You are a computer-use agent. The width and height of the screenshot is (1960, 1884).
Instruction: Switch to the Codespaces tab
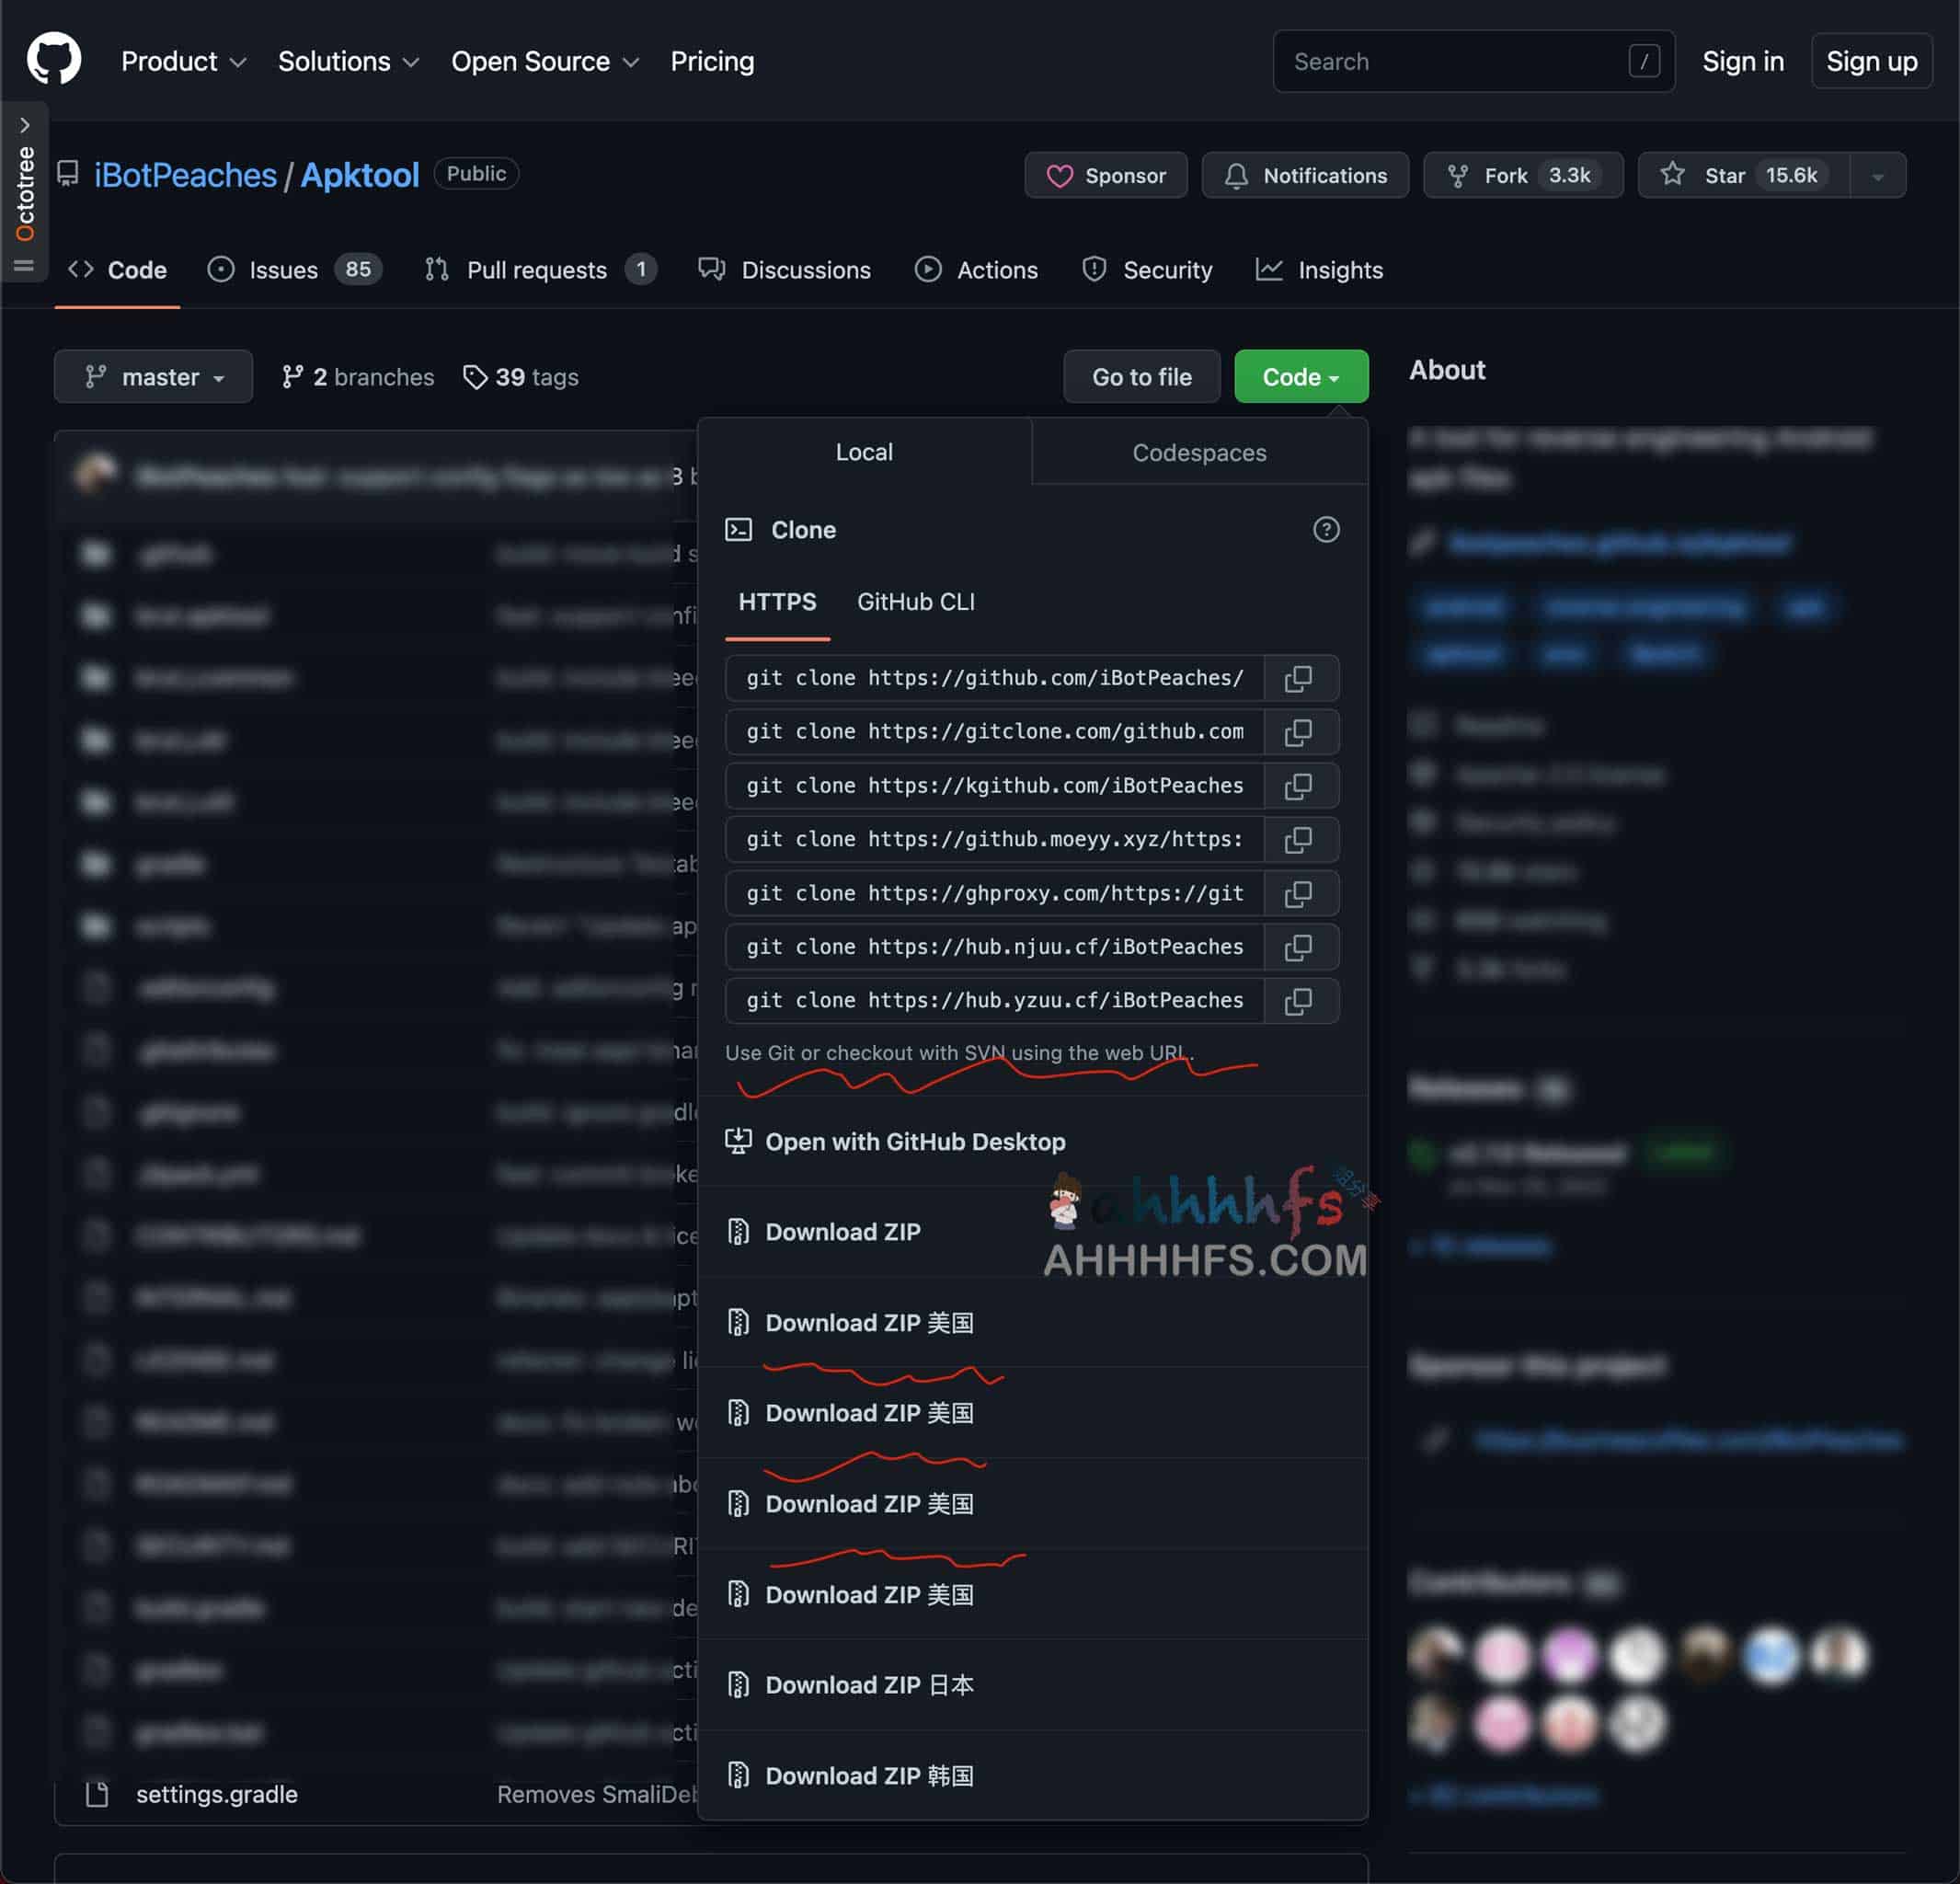click(x=1198, y=452)
